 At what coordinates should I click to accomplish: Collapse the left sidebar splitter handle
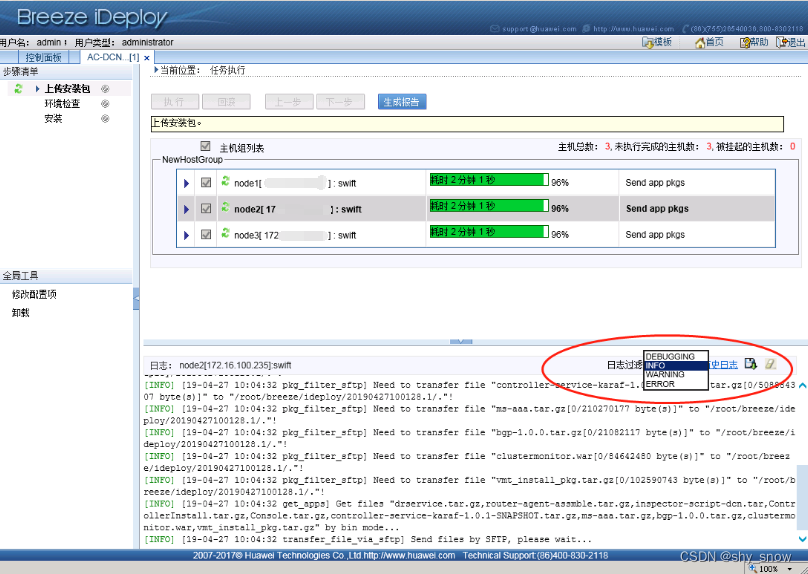point(136,298)
